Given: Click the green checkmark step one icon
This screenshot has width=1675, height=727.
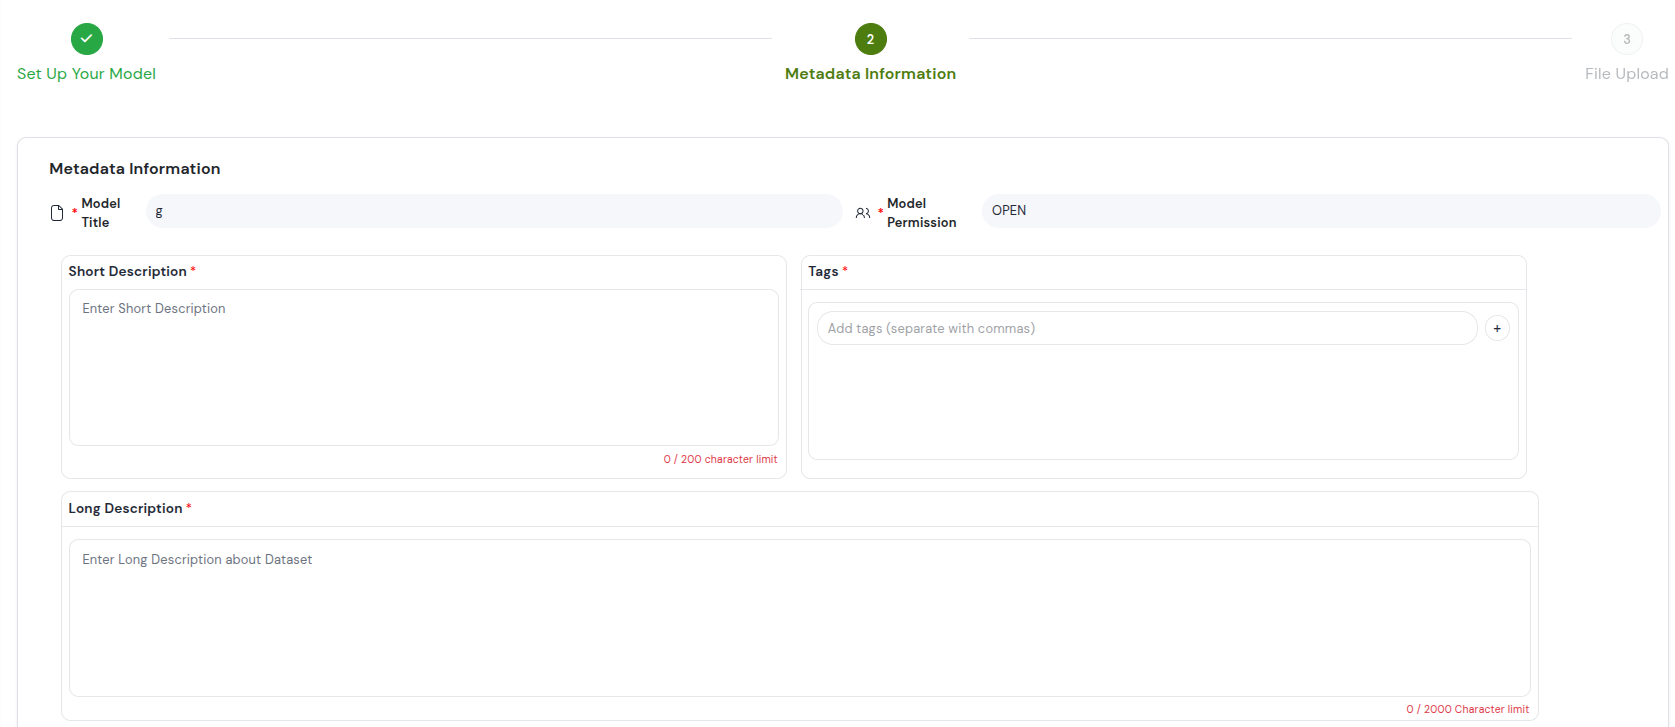Looking at the screenshot, I should [x=87, y=39].
